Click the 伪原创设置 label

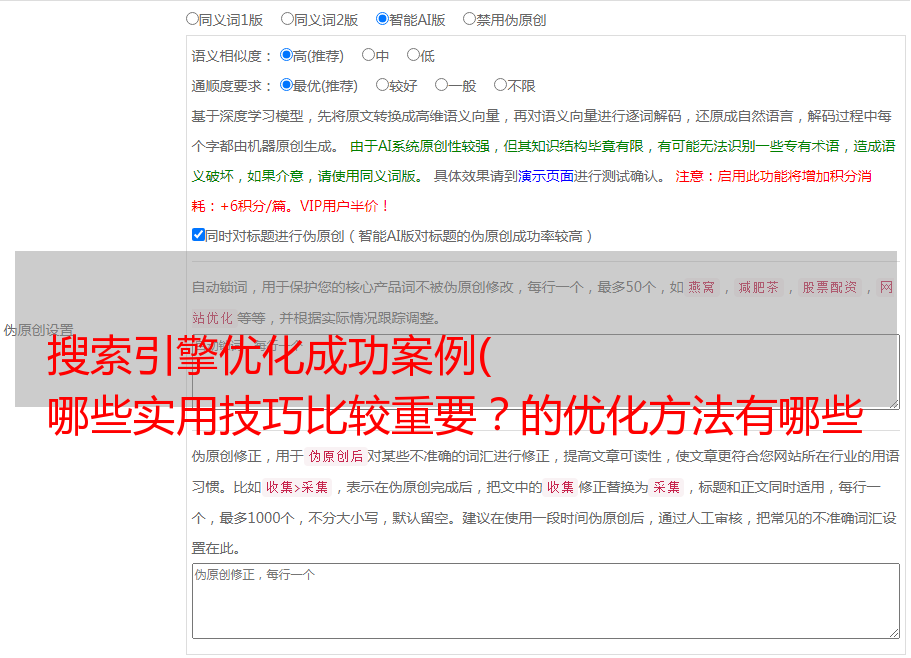[x=38, y=330]
